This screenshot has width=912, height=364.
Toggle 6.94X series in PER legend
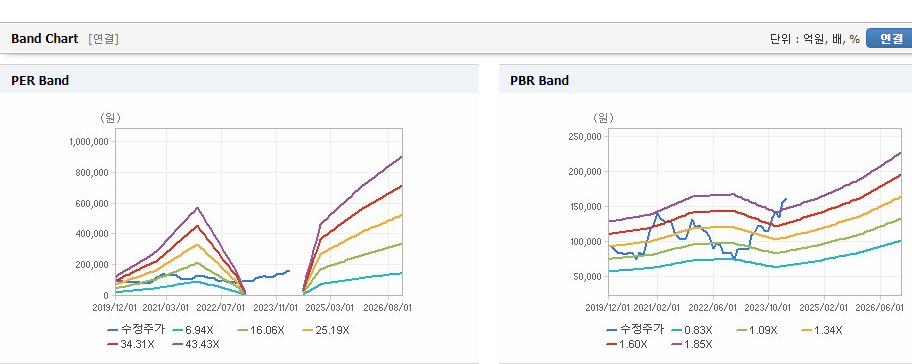click(x=193, y=330)
